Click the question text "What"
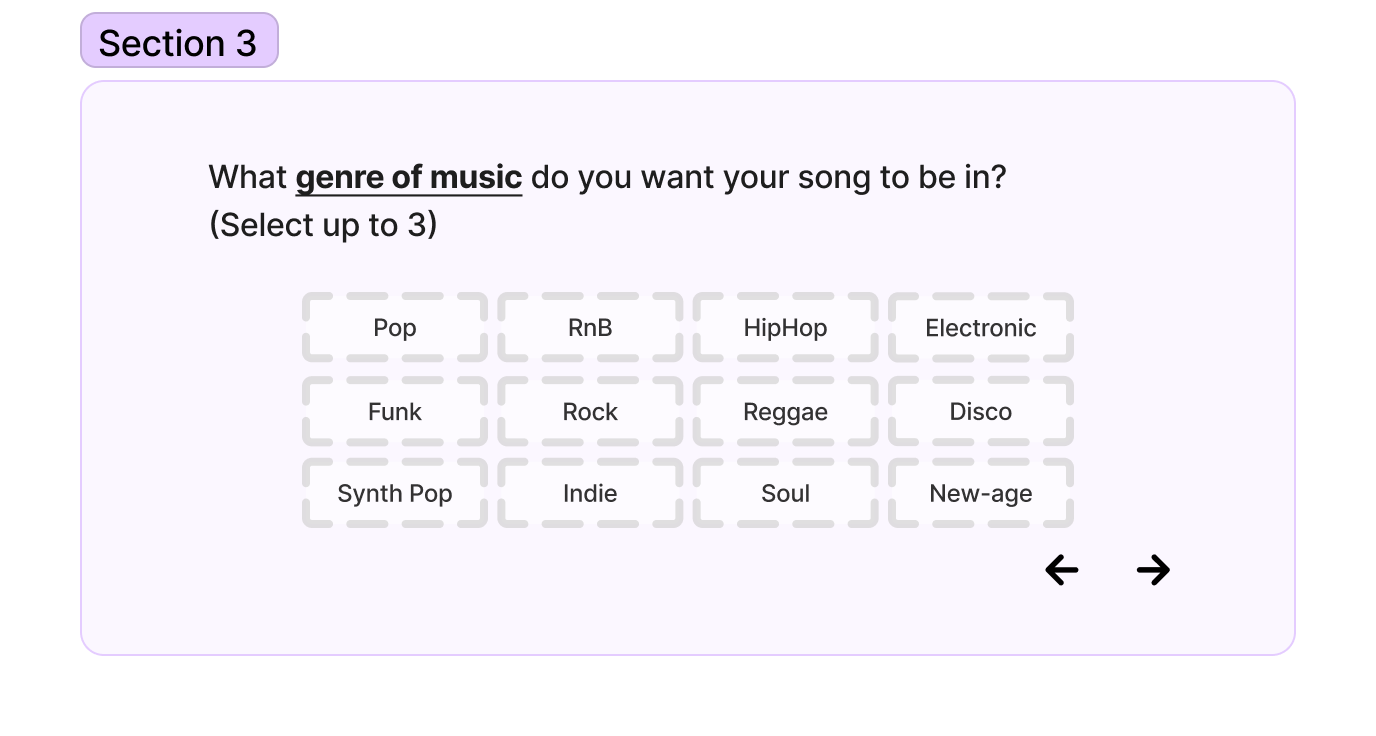Image resolution: width=1376 pixels, height=736 pixels. coord(247,178)
